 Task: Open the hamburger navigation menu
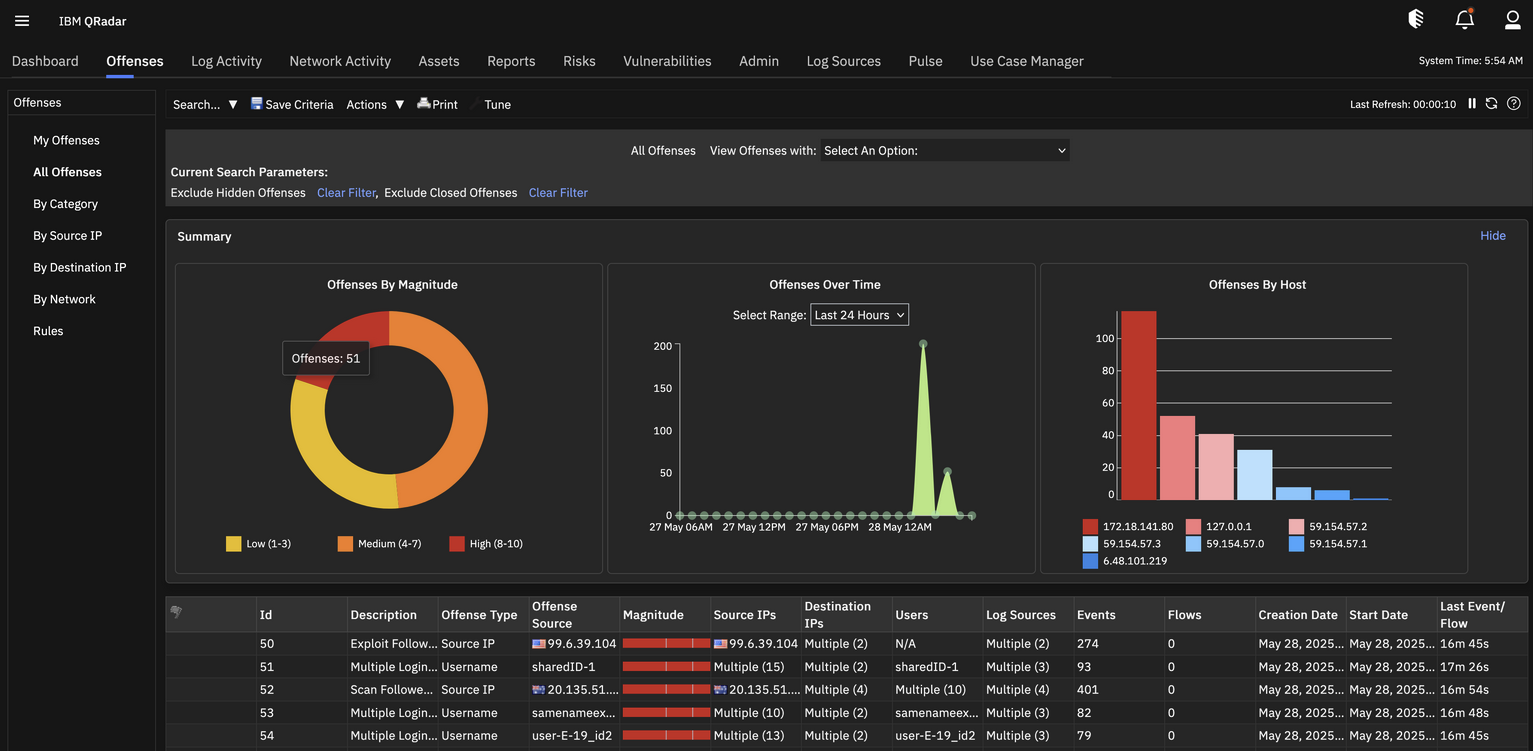(x=22, y=21)
